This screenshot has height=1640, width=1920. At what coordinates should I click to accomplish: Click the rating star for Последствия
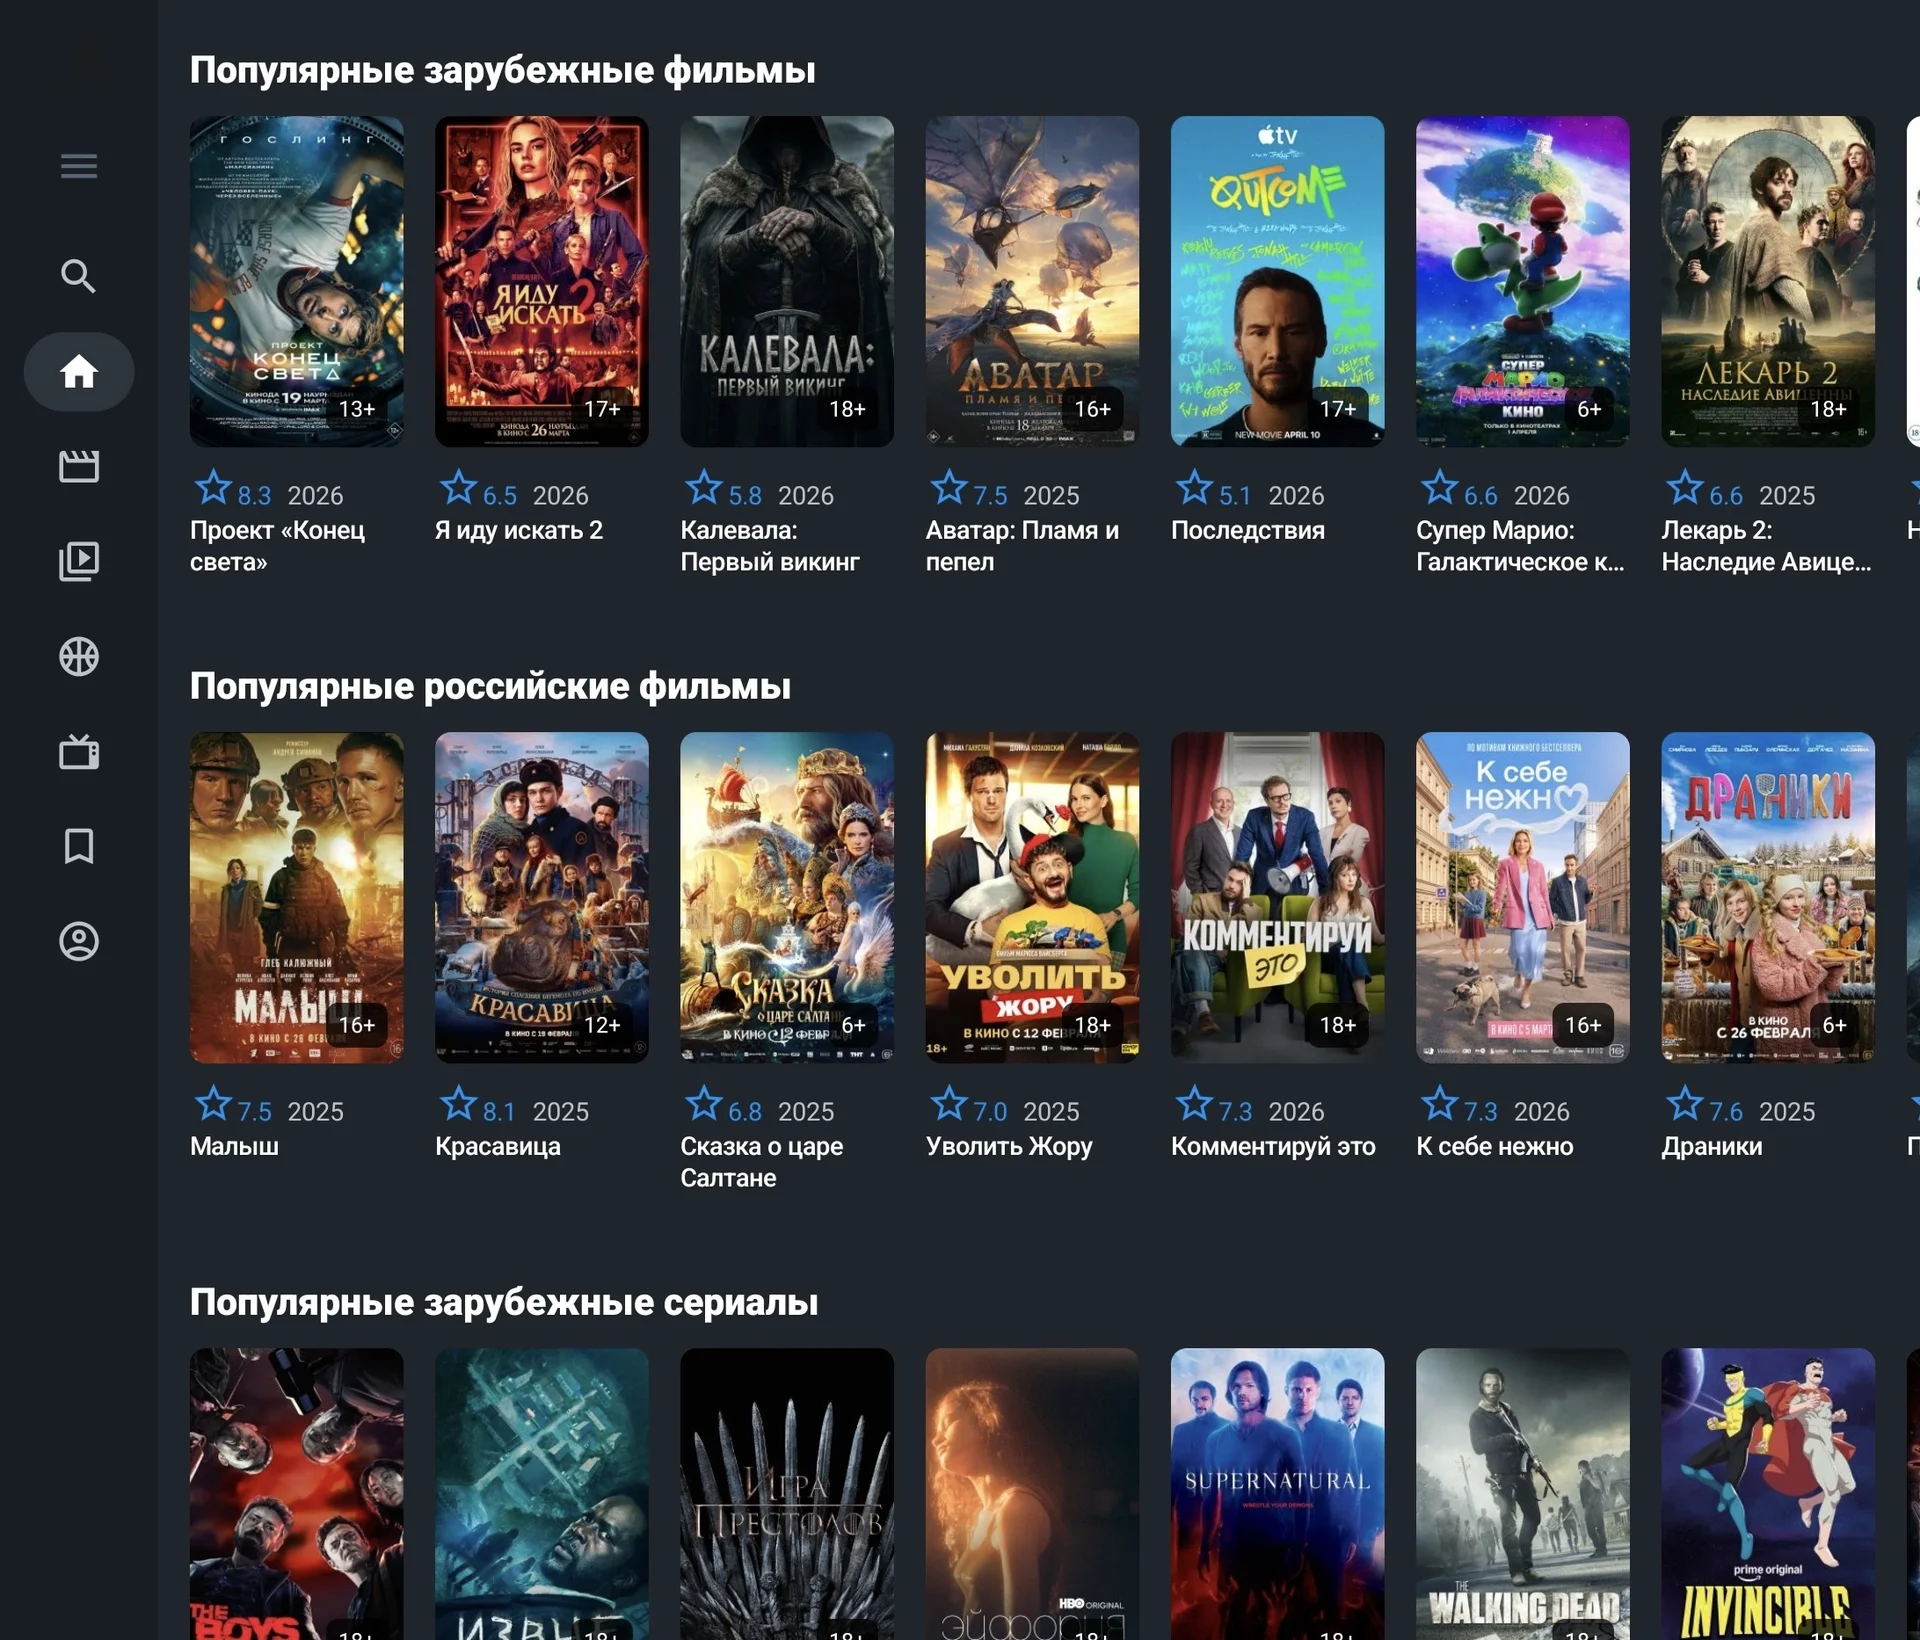tap(1194, 489)
